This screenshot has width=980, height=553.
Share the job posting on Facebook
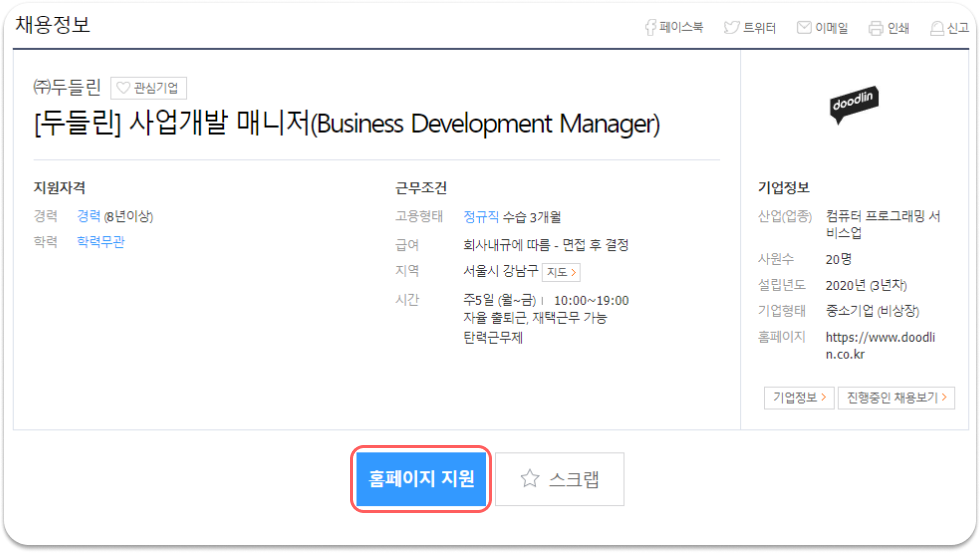[x=674, y=27]
